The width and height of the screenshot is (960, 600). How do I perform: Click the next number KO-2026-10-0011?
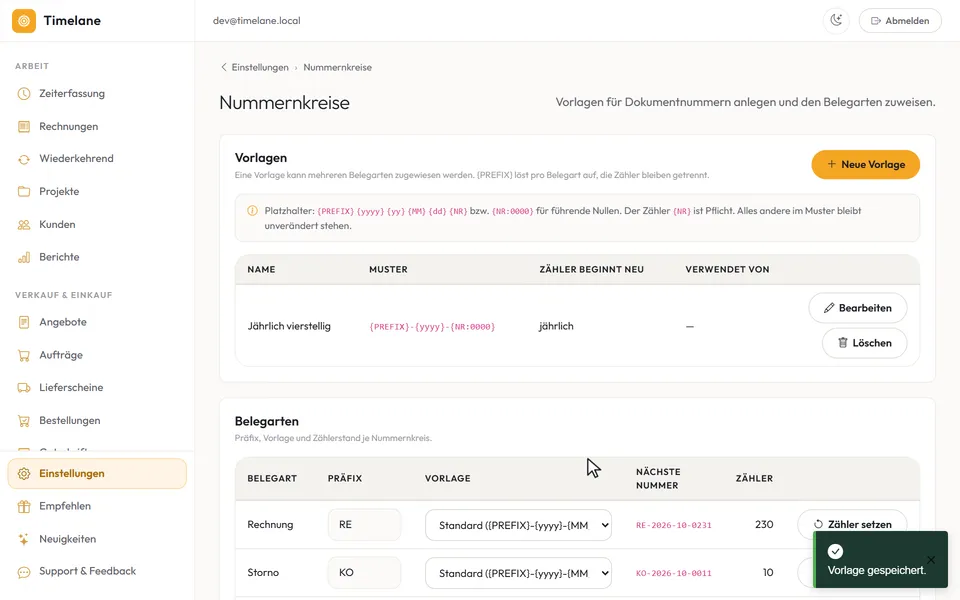click(673, 573)
